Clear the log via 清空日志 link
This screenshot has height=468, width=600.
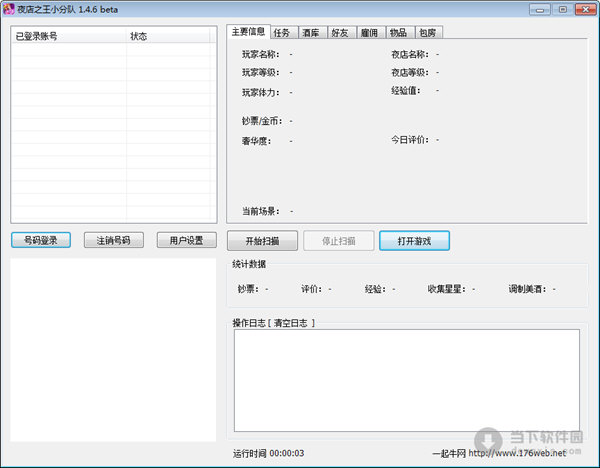tap(291, 323)
